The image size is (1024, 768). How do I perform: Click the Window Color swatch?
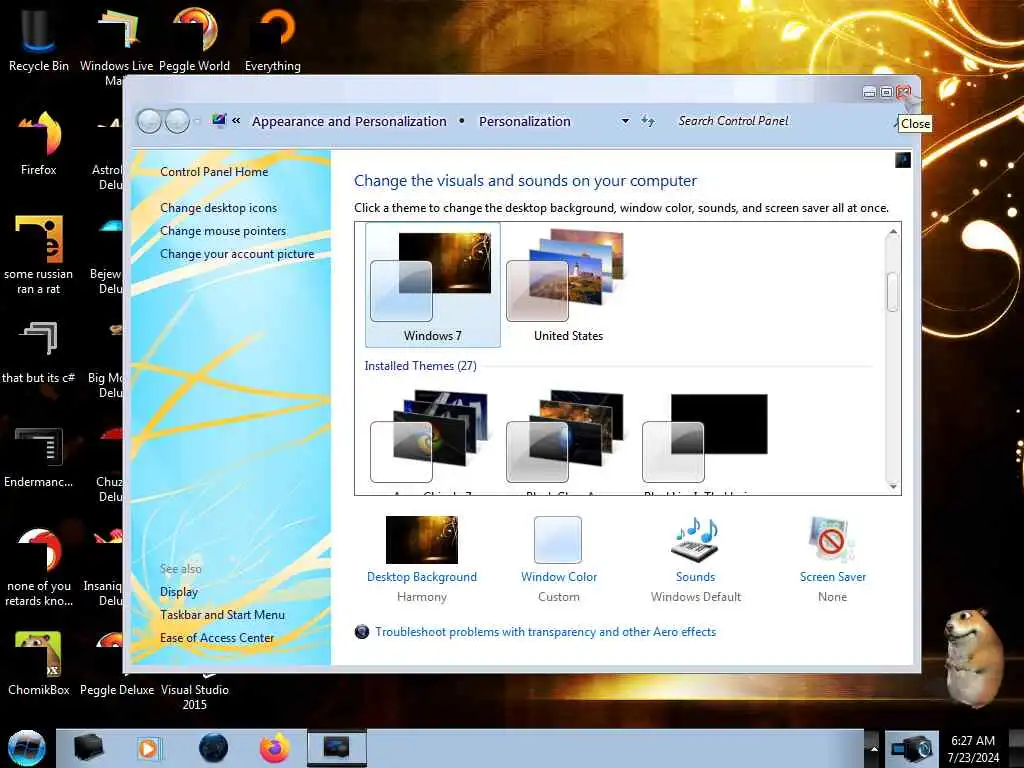click(x=558, y=539)
